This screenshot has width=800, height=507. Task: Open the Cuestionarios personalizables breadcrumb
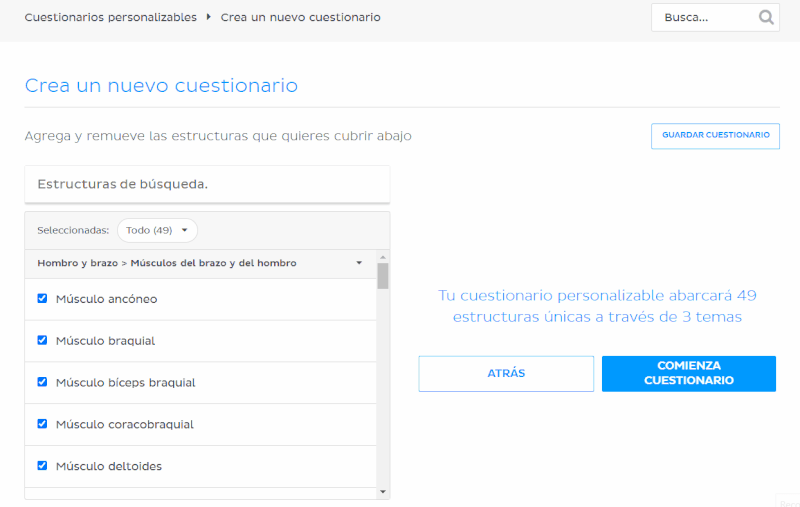(x=111, y=17)
